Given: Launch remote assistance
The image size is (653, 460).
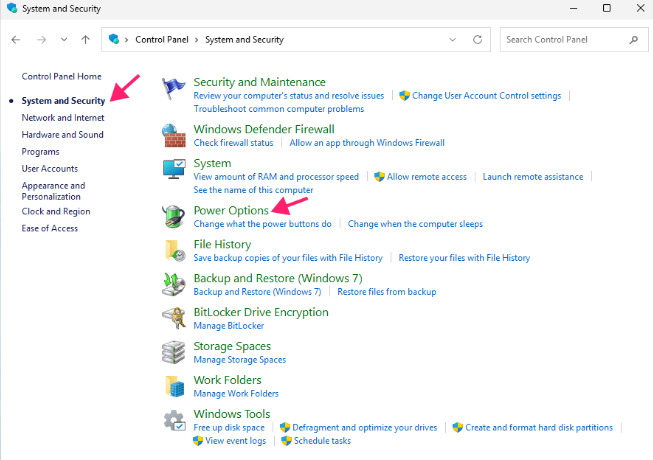Looking at the screenshot, I should 533,177.
